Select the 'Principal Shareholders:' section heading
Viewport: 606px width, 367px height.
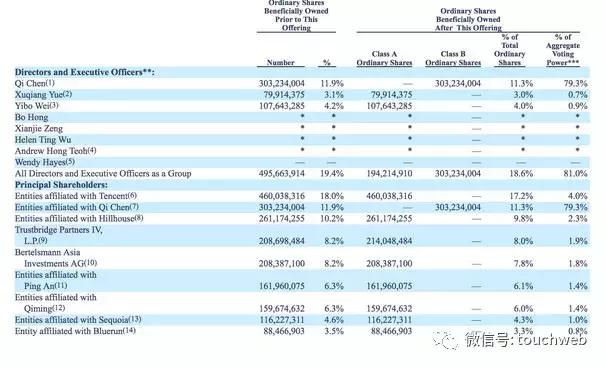tap(61, 185)
